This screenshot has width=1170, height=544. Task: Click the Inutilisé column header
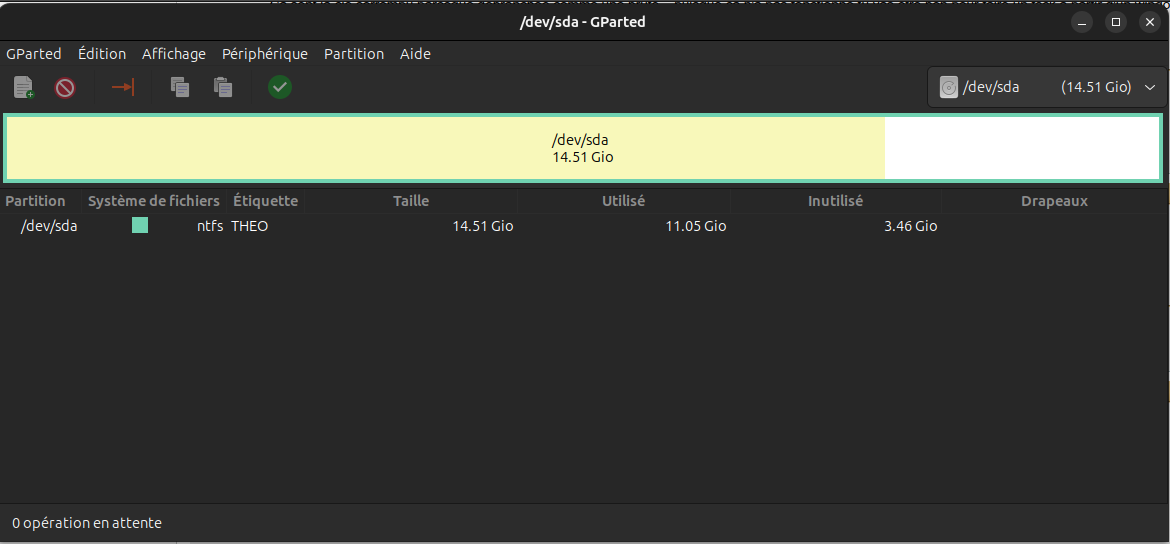click(x=836, y=201)
